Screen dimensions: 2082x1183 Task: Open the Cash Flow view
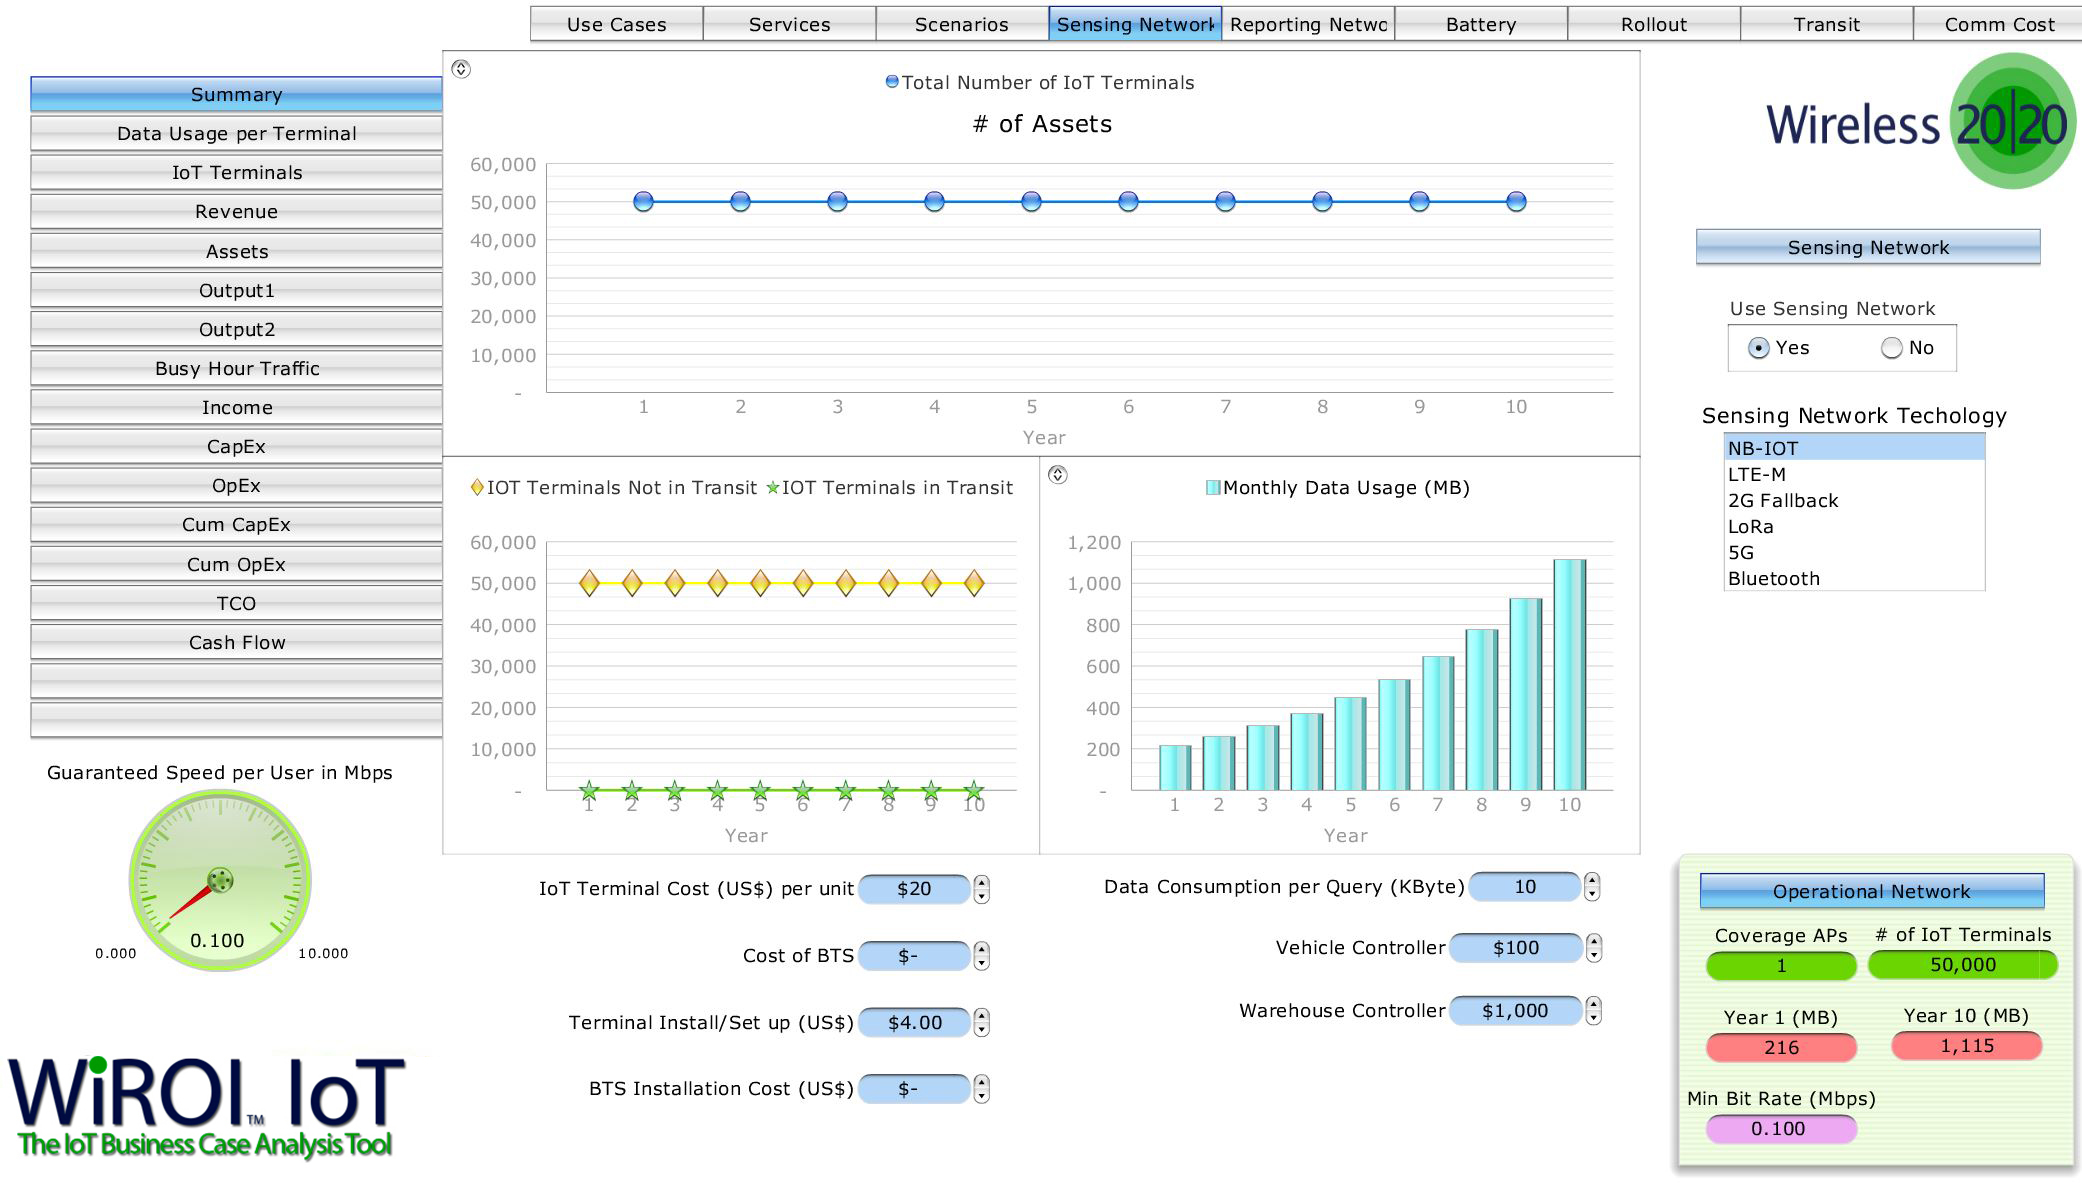pos(236,642)
